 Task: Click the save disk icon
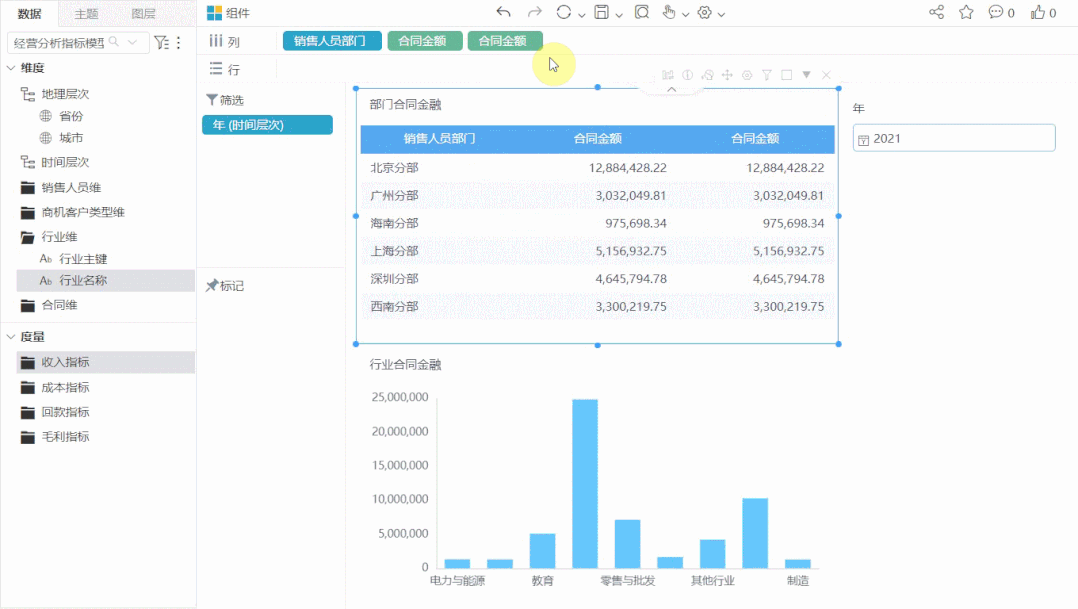click(602, 12)
